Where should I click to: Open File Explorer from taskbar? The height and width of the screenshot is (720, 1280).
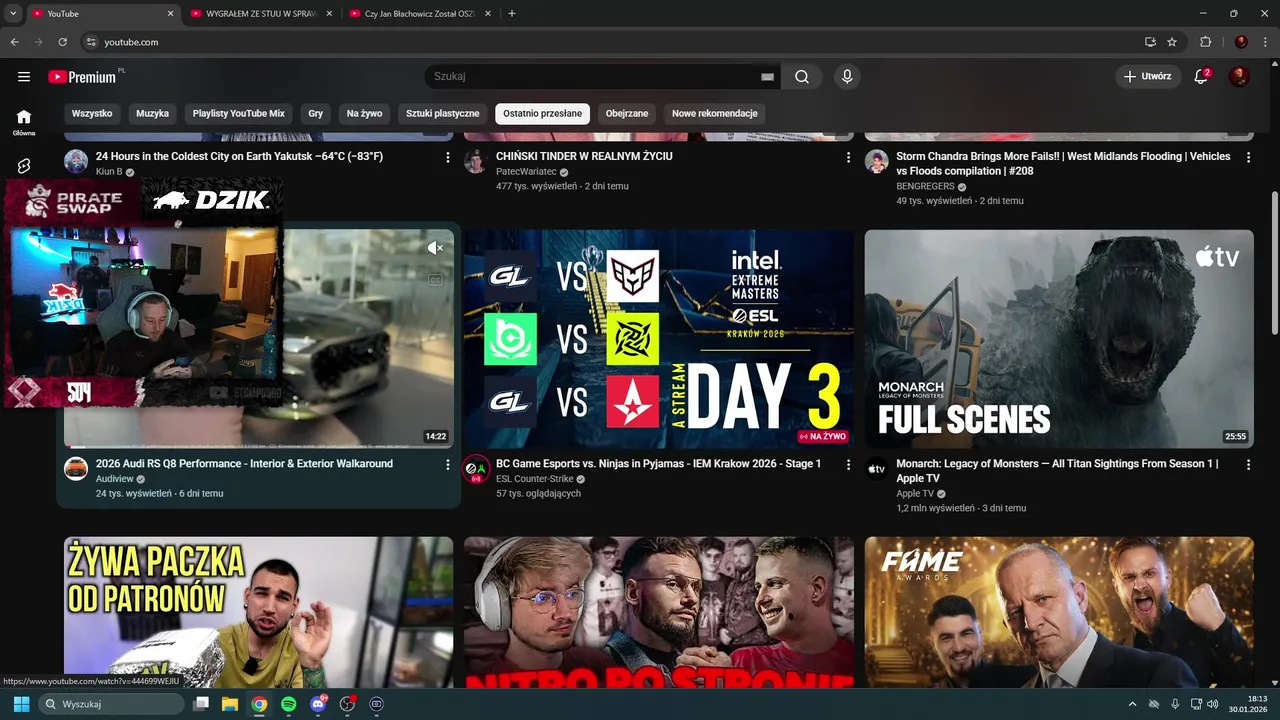(229, 704)
